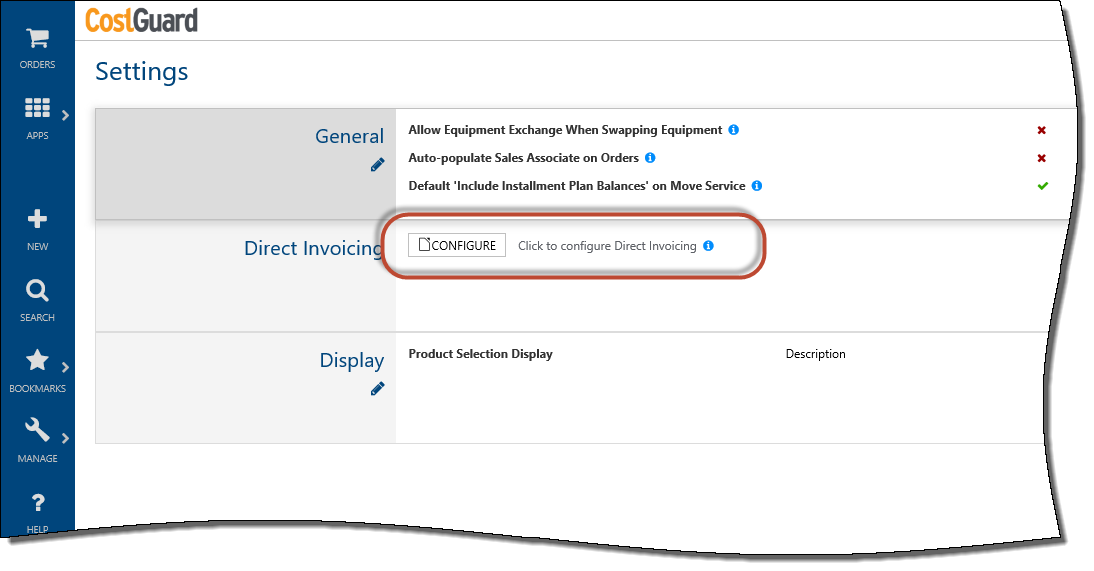Show info for Include Installment Plan Balances
Viewport: 1094px width, 571px height.
click(x=756, y=186)
